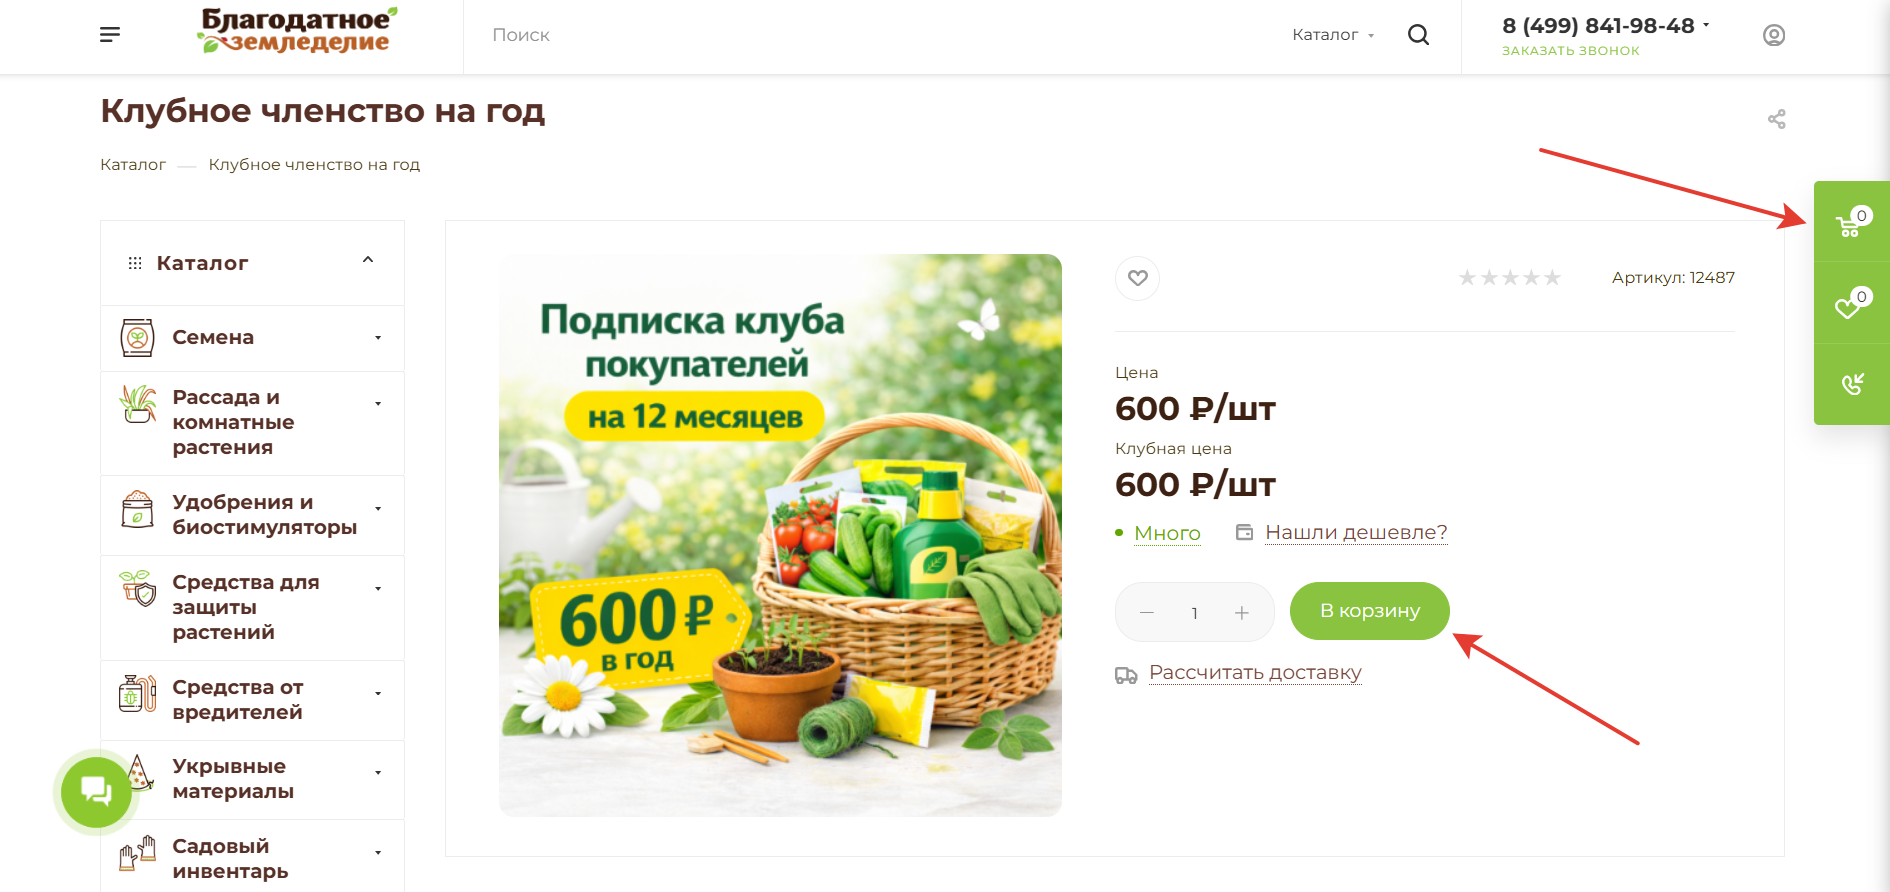Click the В корзину button

click(1369, 611)
